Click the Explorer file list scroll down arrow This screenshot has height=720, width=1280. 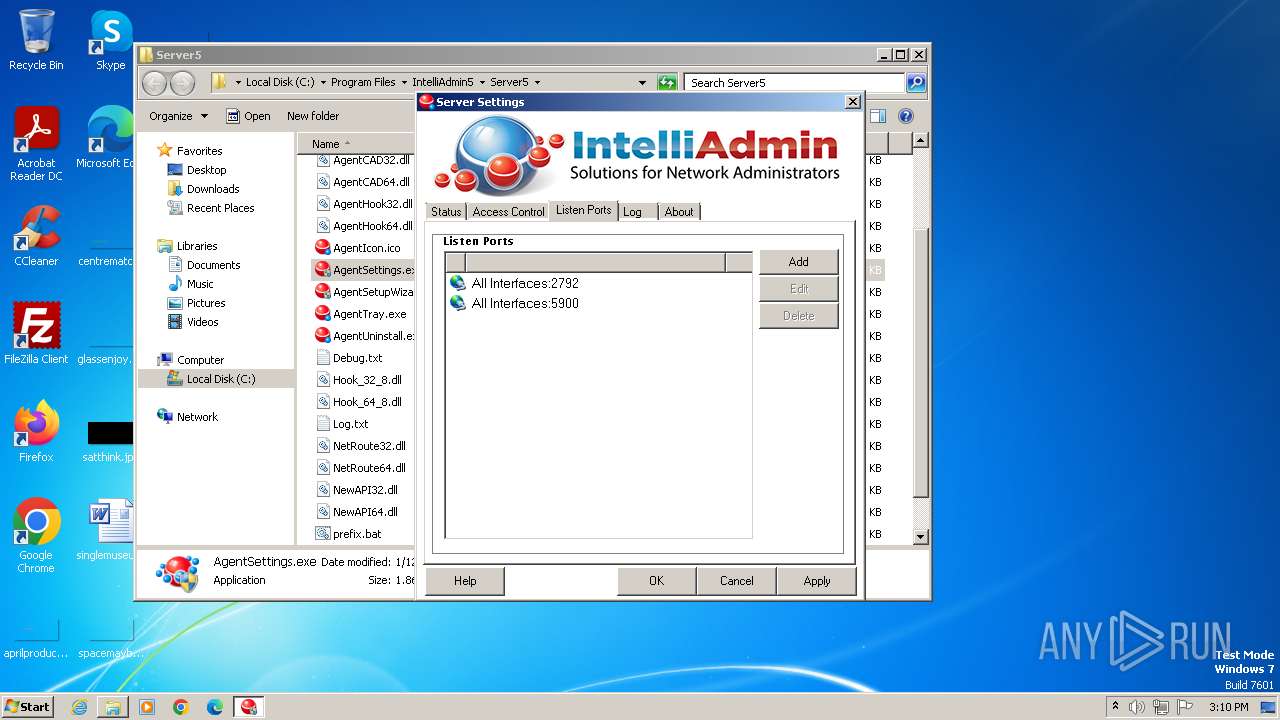(921, 537)
